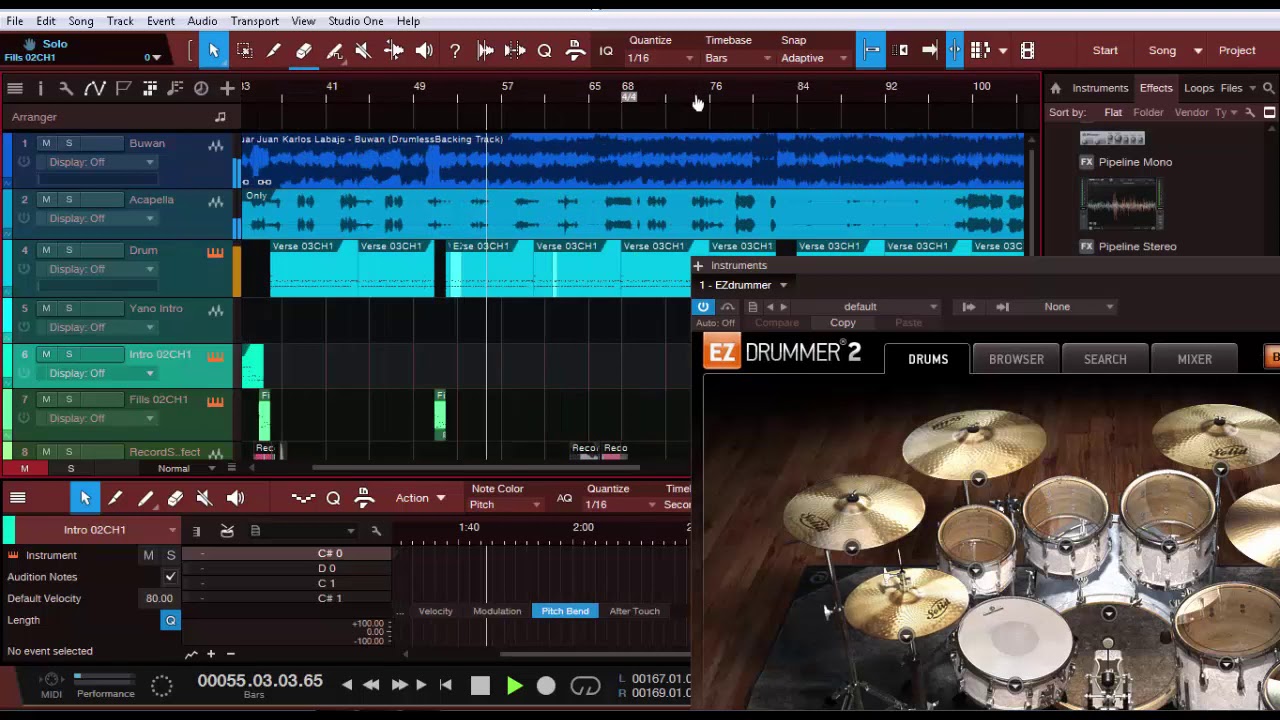Open the File menu

[15, 21]
